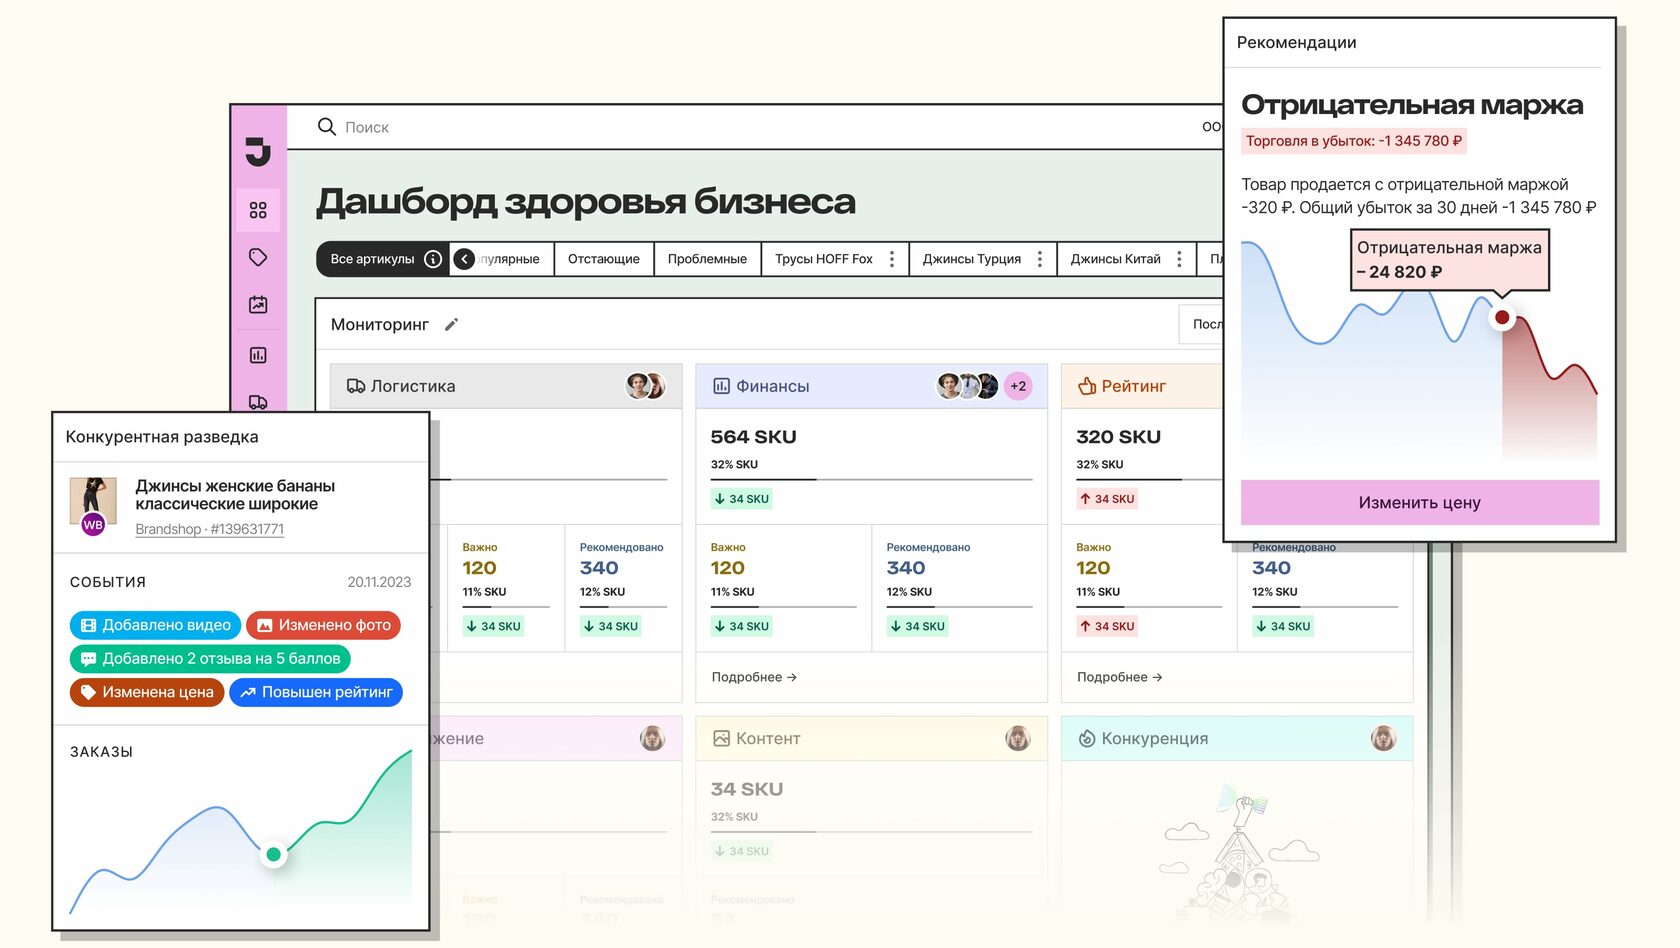Viewport: 1680px width, 948px height.
Task: Click the 34 SKU value in Контент
Action: click(x=747, y=789)
